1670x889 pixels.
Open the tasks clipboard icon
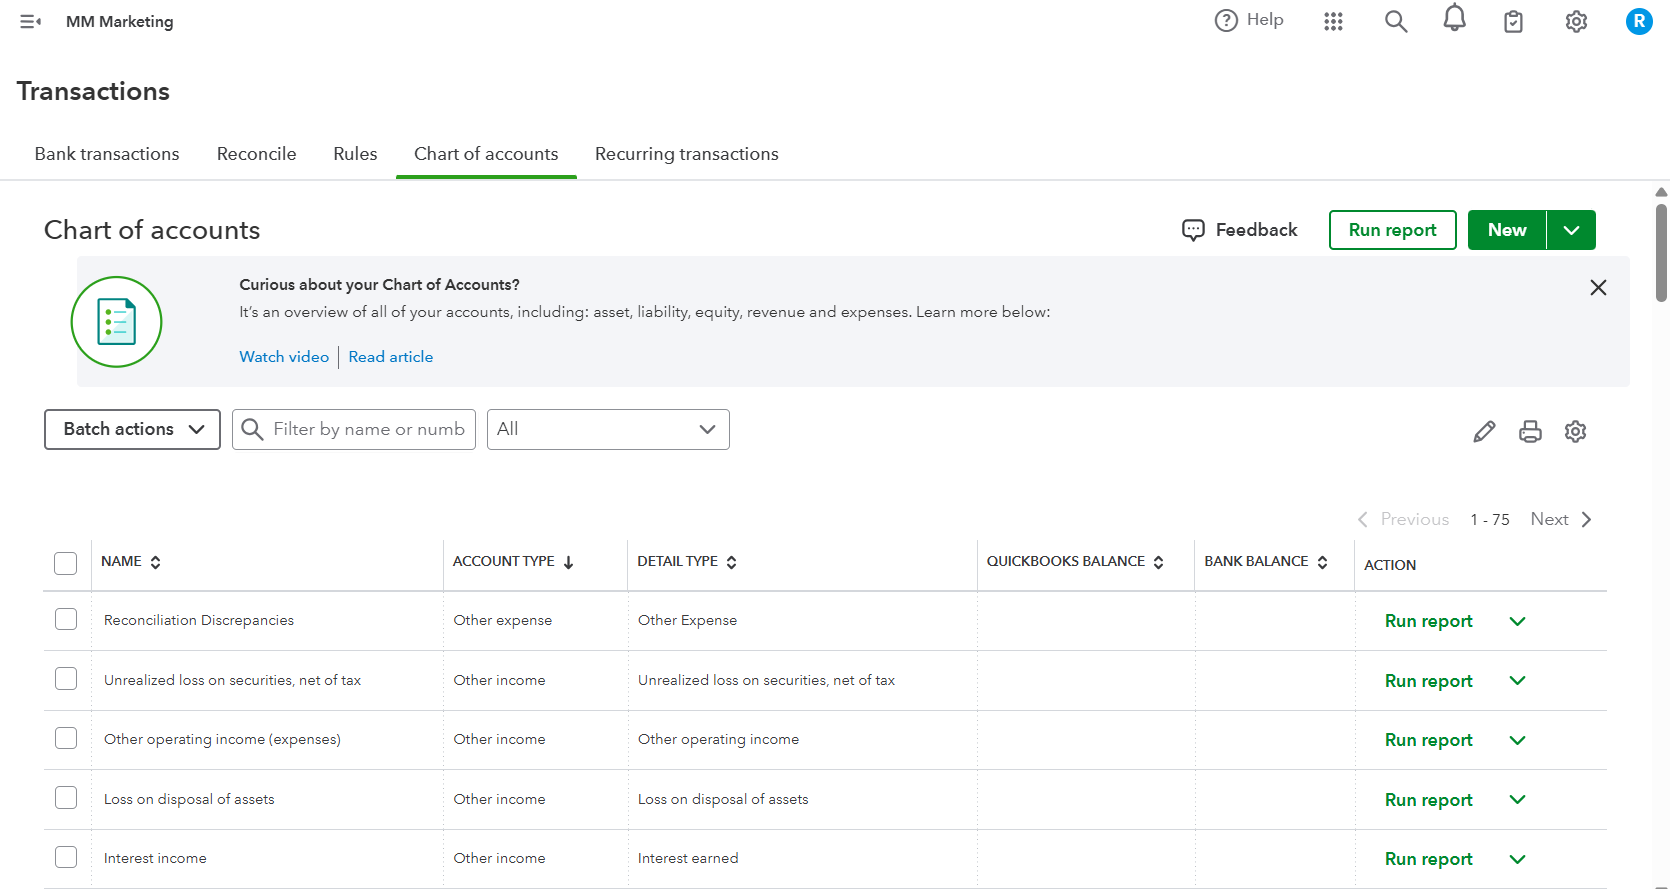click(x=1514, y=21)
